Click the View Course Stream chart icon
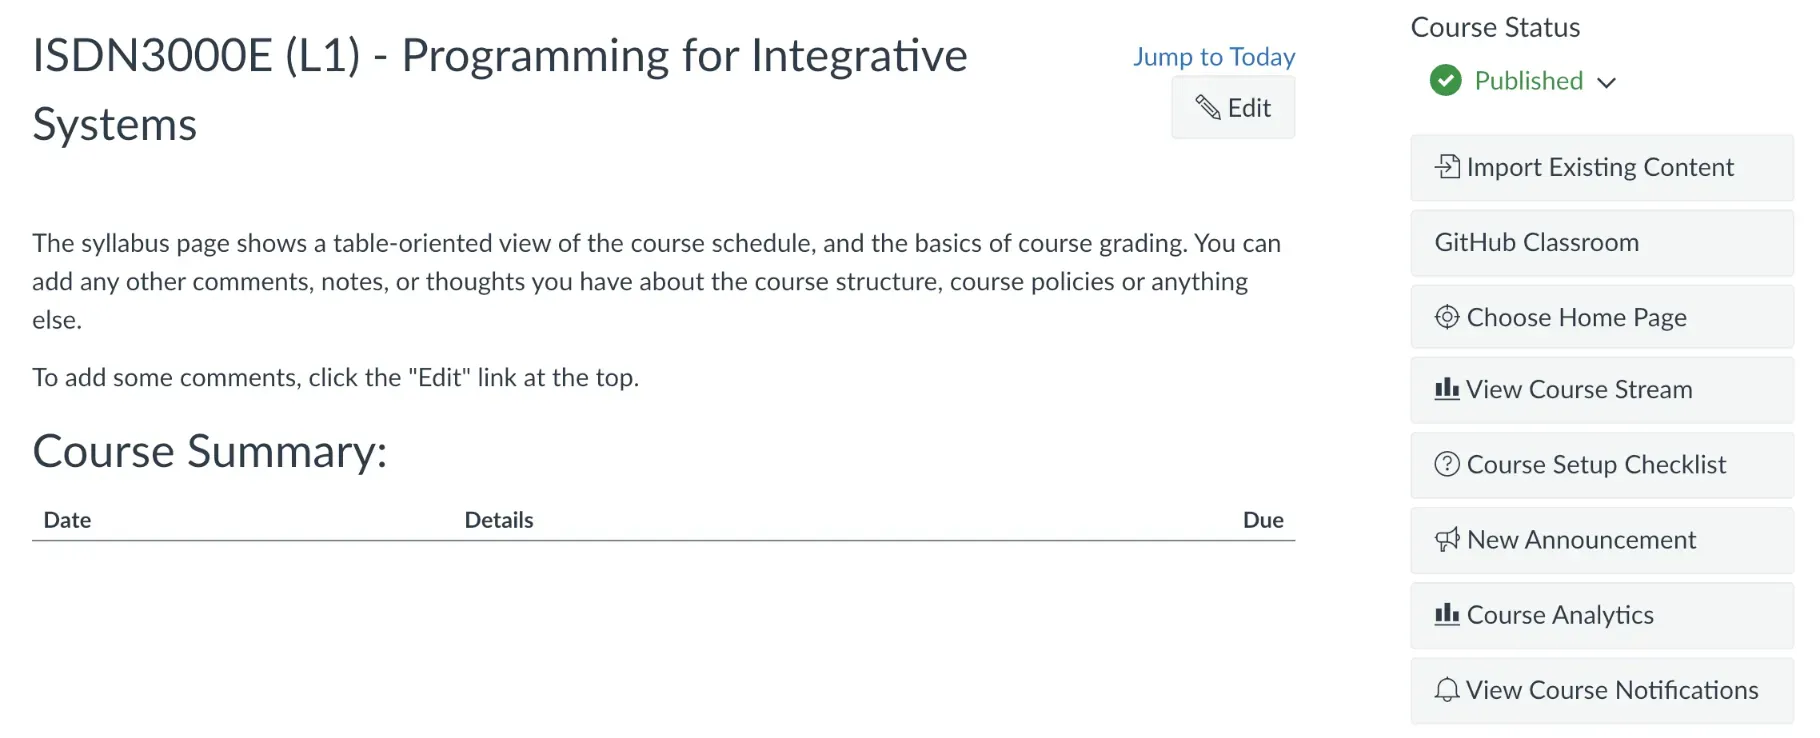Screen dimensions: 1820x738 [1445, 390]
